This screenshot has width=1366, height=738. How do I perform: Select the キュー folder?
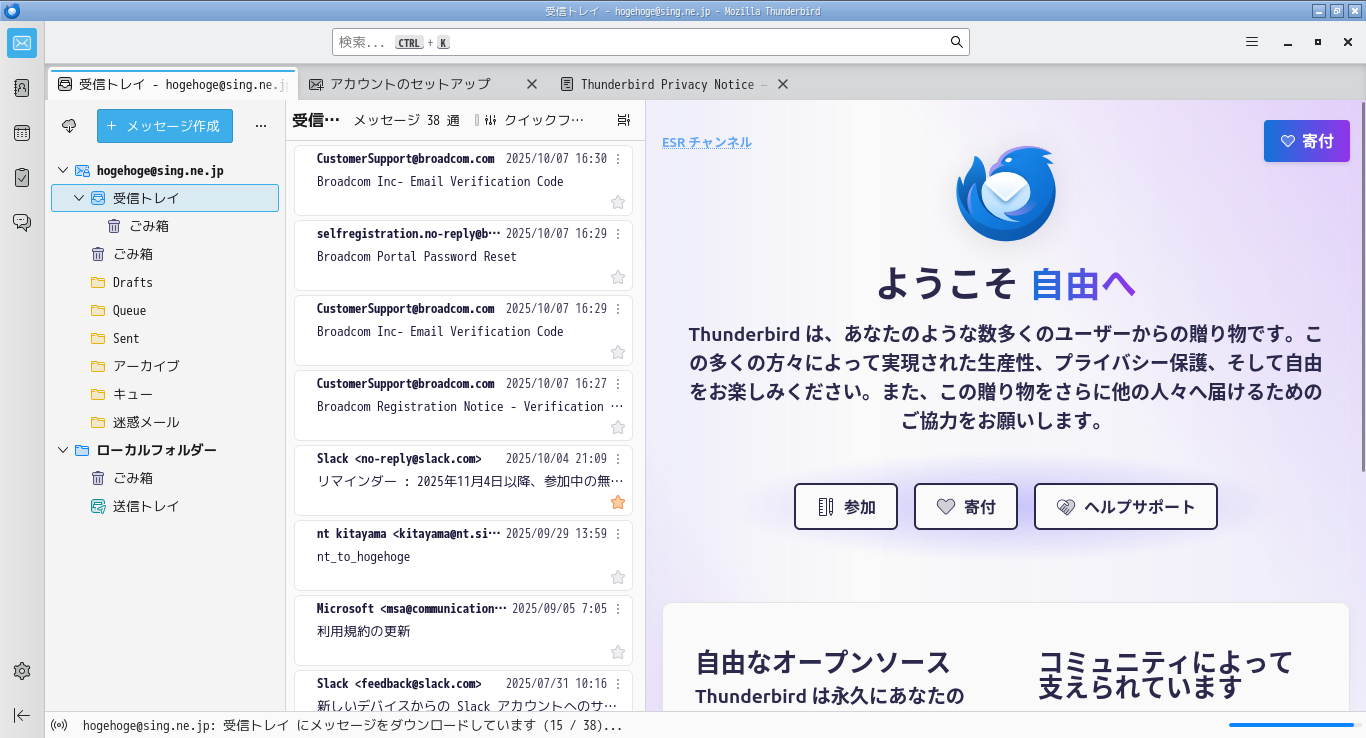(165, 394)
